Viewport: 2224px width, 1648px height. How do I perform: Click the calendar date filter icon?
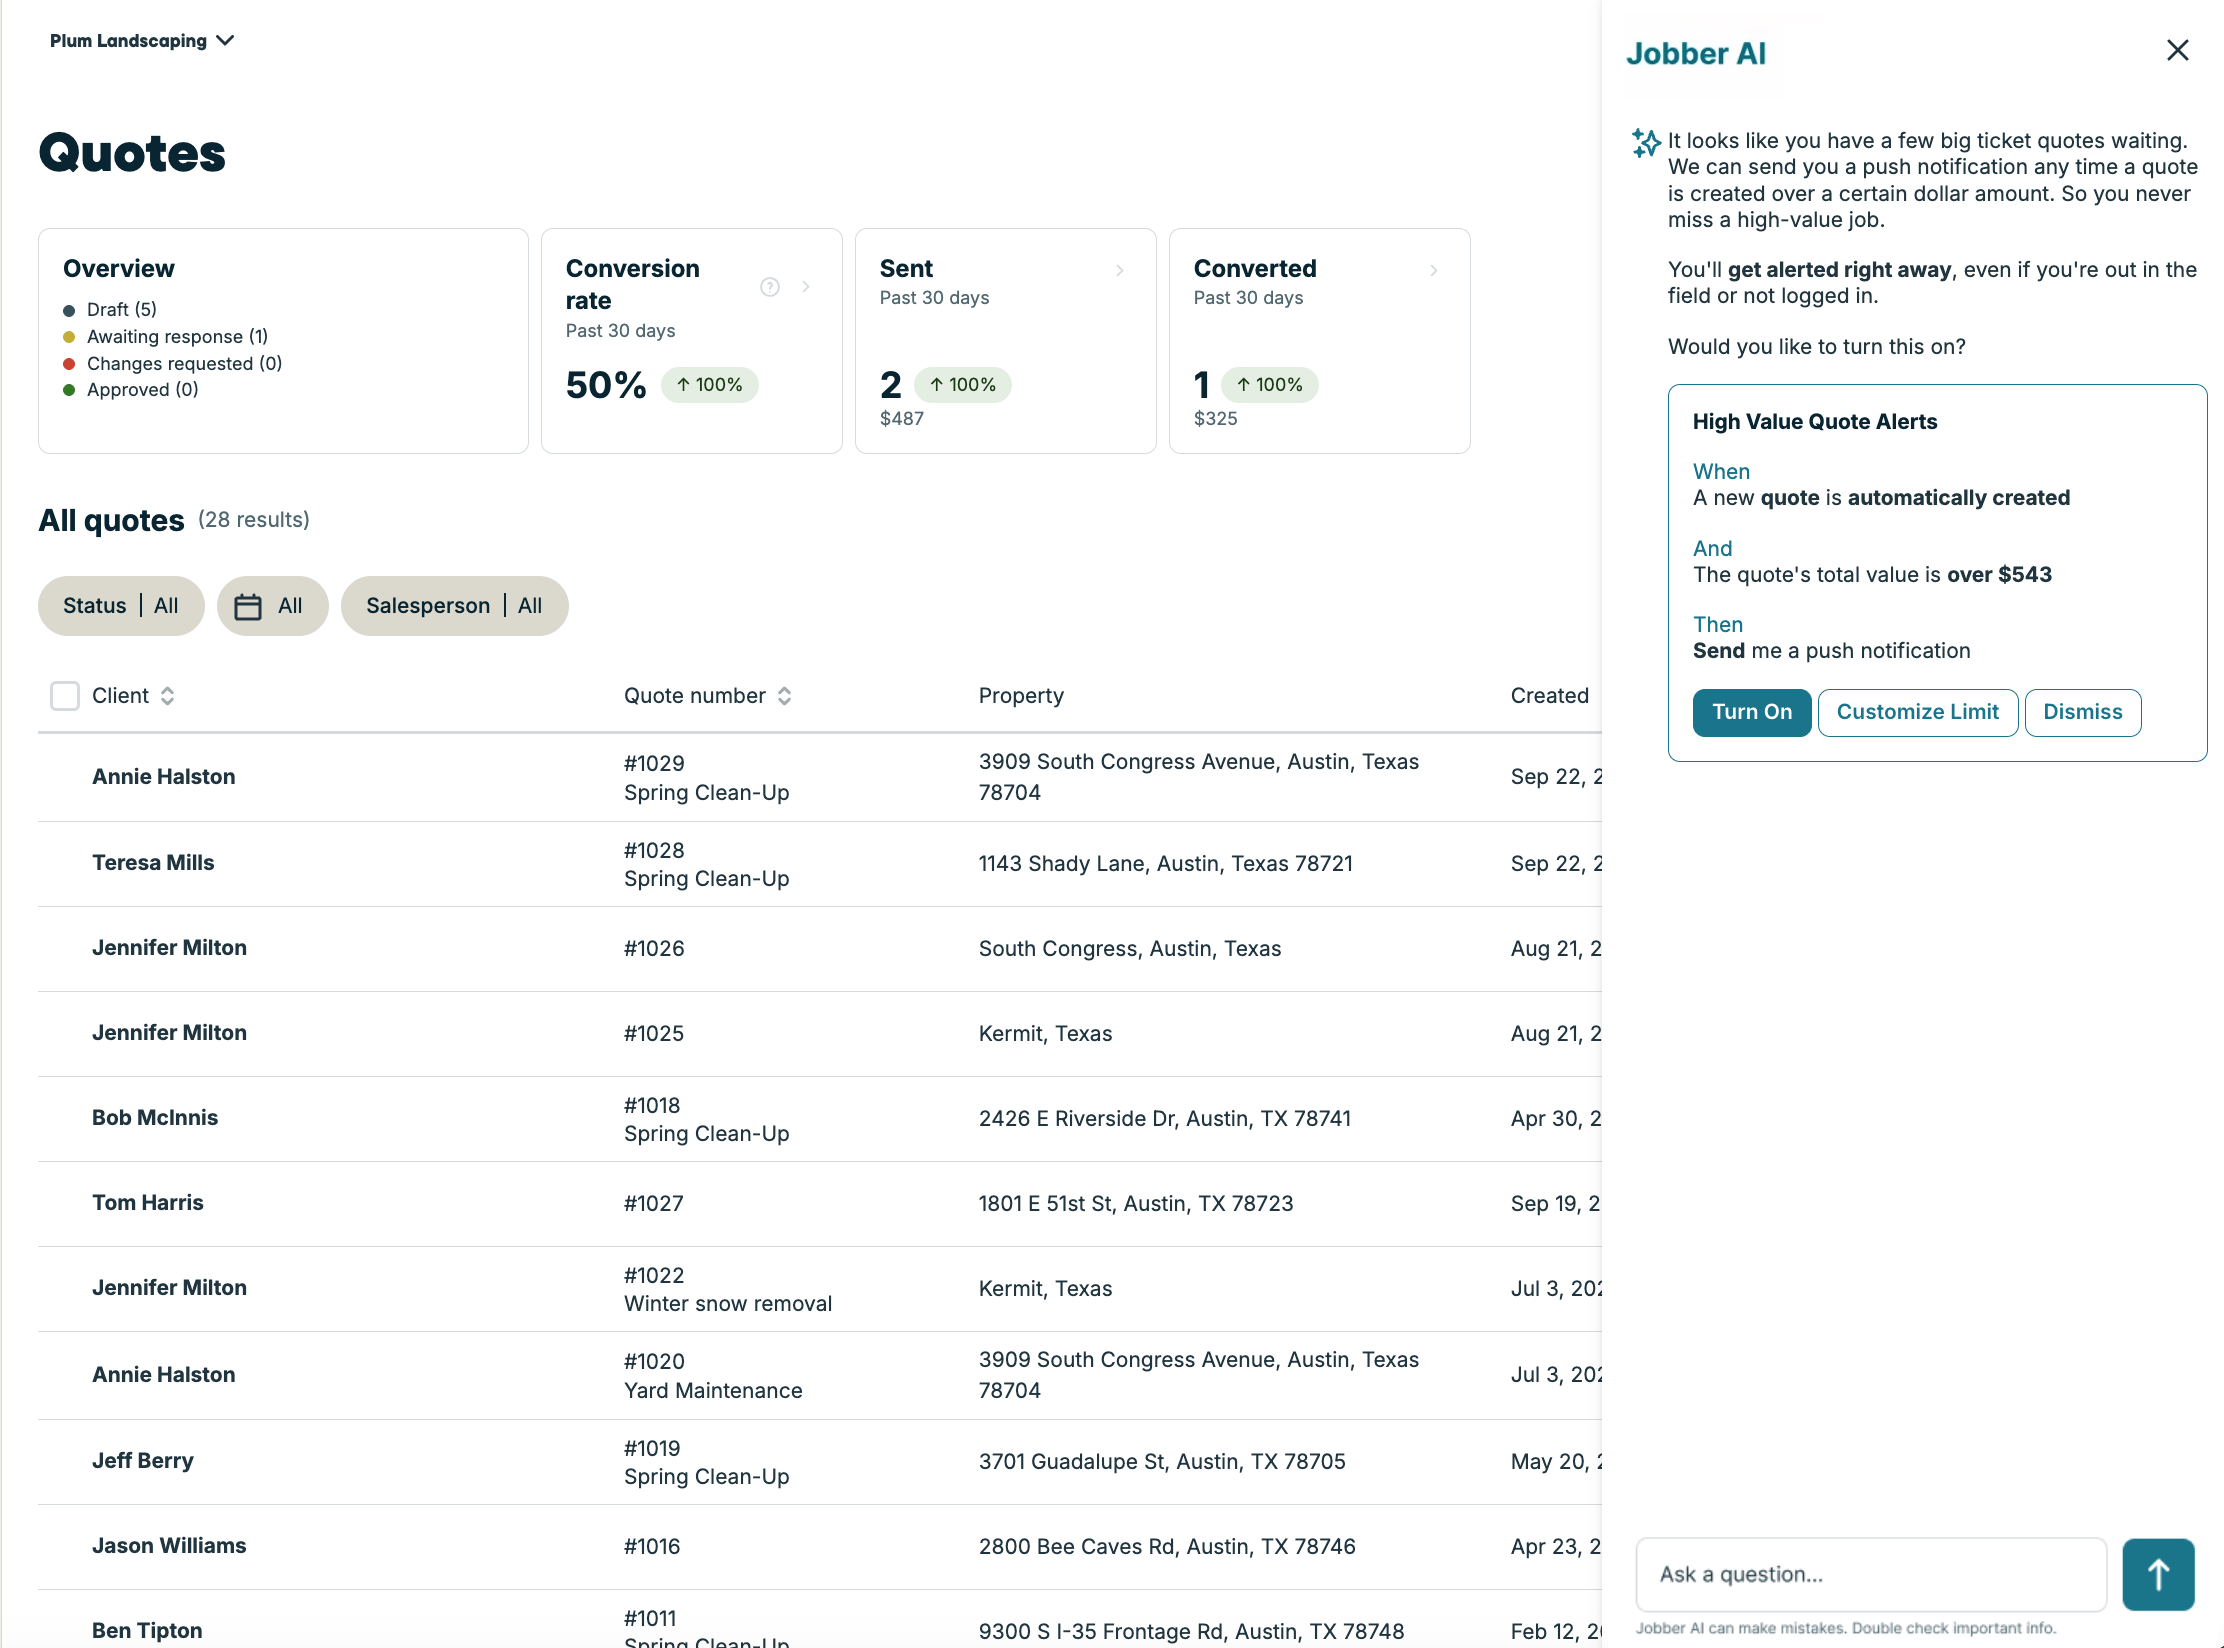coord(250,605)
